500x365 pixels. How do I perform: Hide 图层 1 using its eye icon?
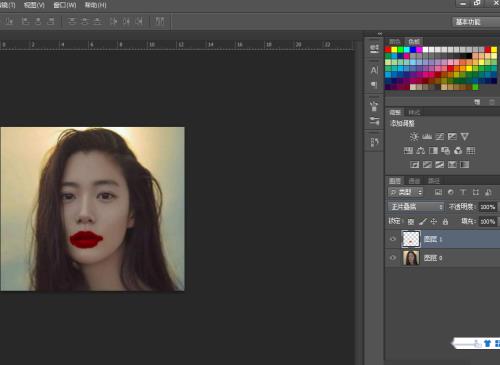click(393, 239)
